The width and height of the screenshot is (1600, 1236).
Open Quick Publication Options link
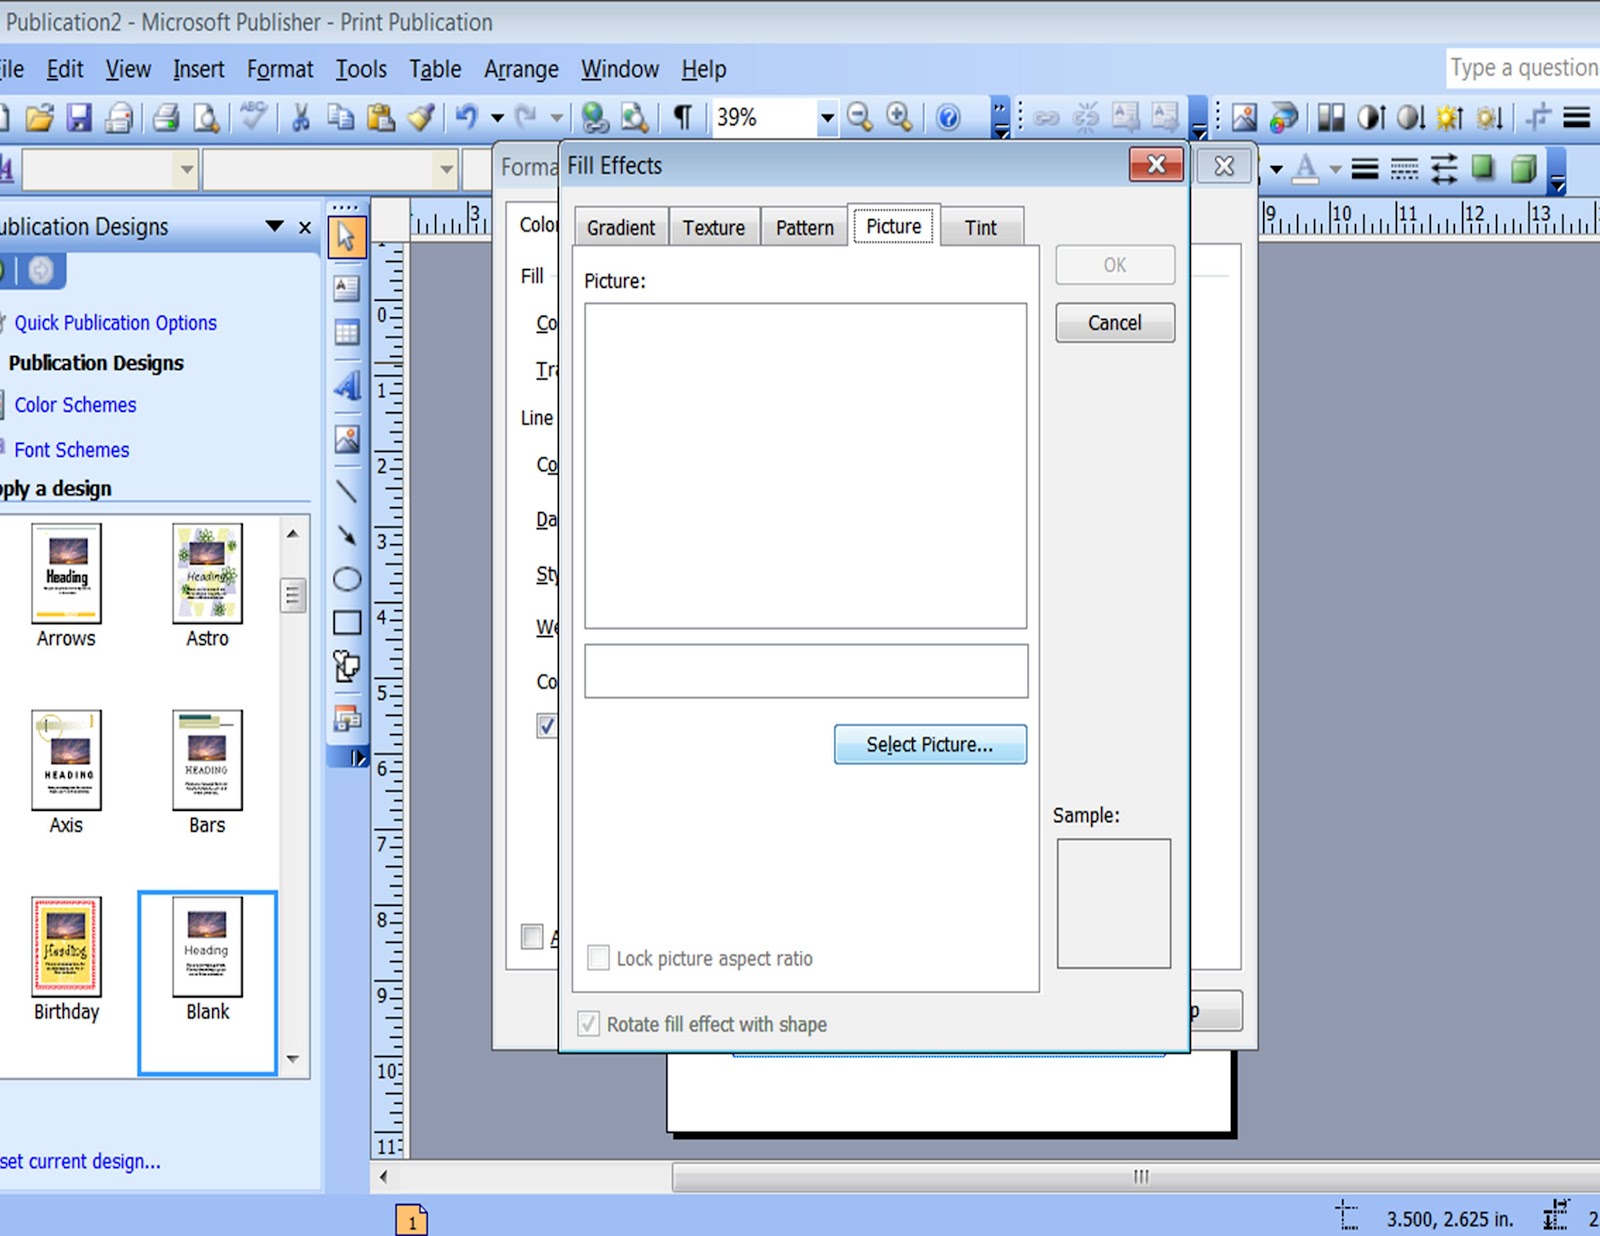pos(116,322)
